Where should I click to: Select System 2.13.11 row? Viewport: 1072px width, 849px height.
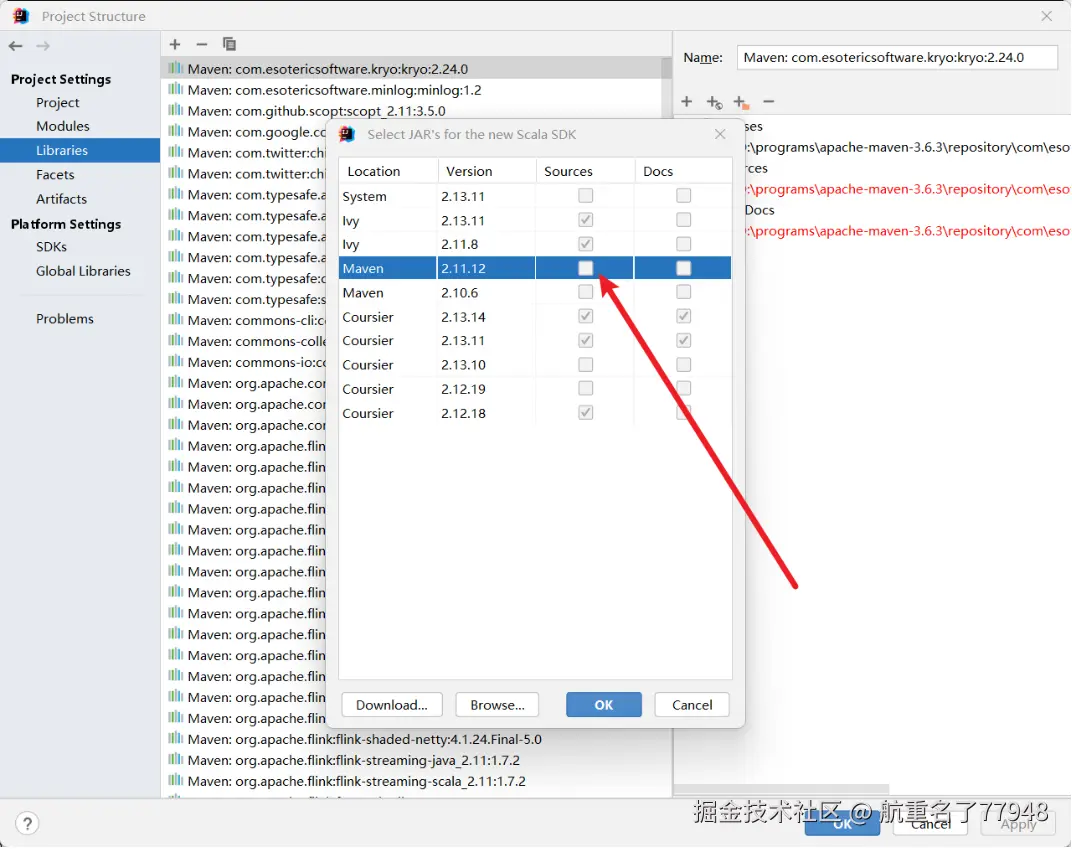(535, 196)
